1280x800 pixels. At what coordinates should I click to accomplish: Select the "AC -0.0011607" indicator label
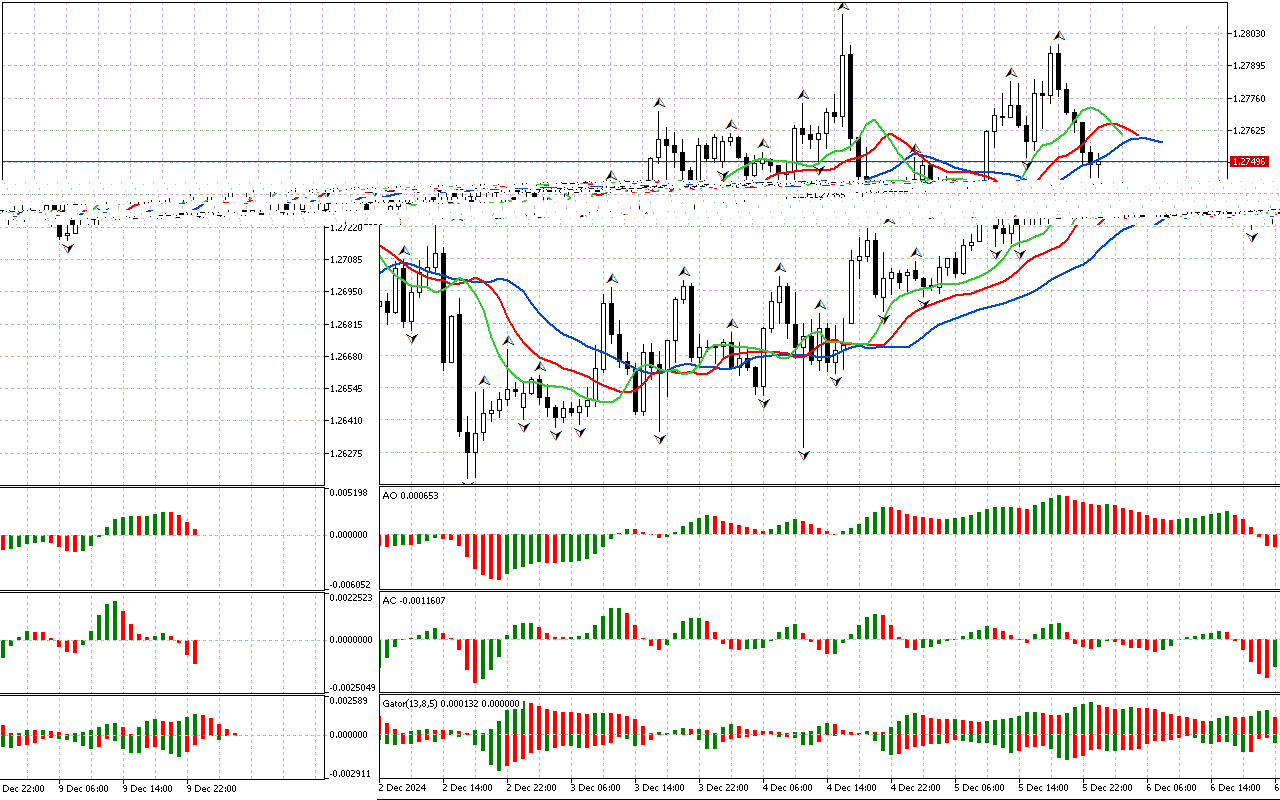pos(415,600)
